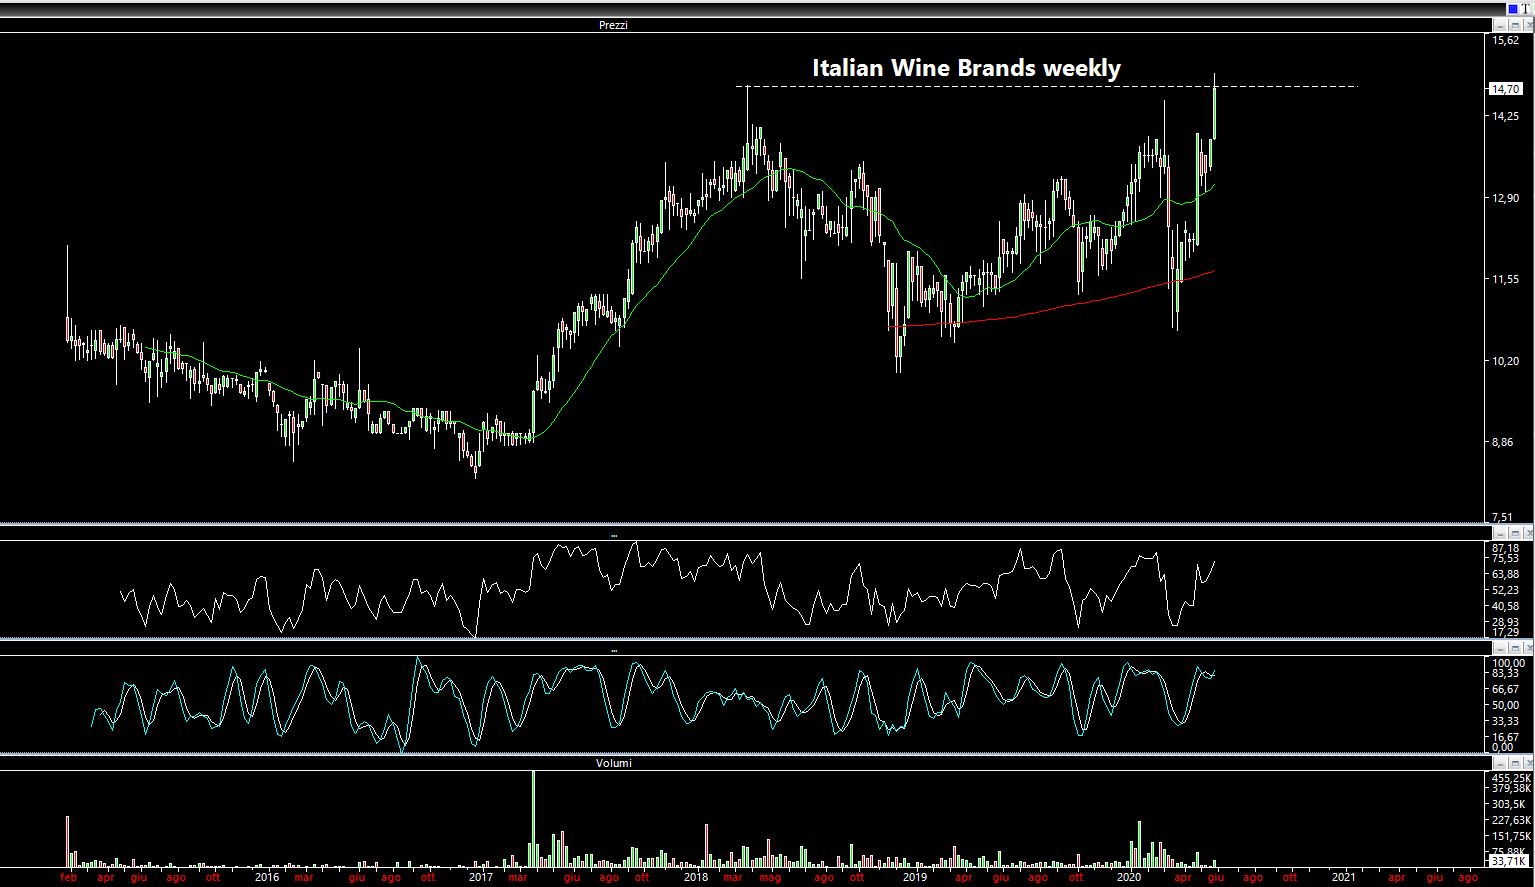This screenshot has height=887, width=1535.
Task: Click the 15,62 price axis label
Action: click(1506, 41)
